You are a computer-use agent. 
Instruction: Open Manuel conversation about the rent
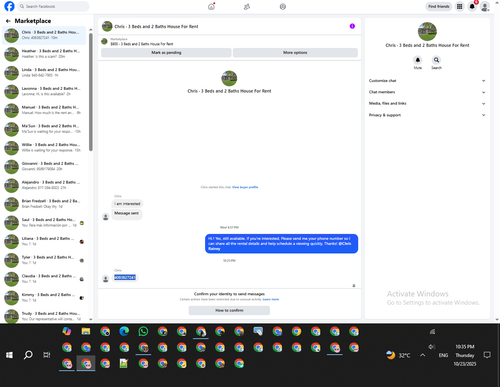44,110
